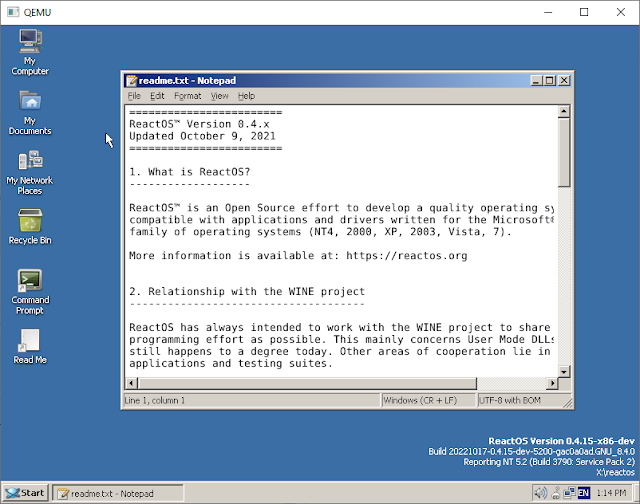Open the My Computer desktop icon
The width and height of the screenshot is (640, 504).
click(x=30, y=52)
